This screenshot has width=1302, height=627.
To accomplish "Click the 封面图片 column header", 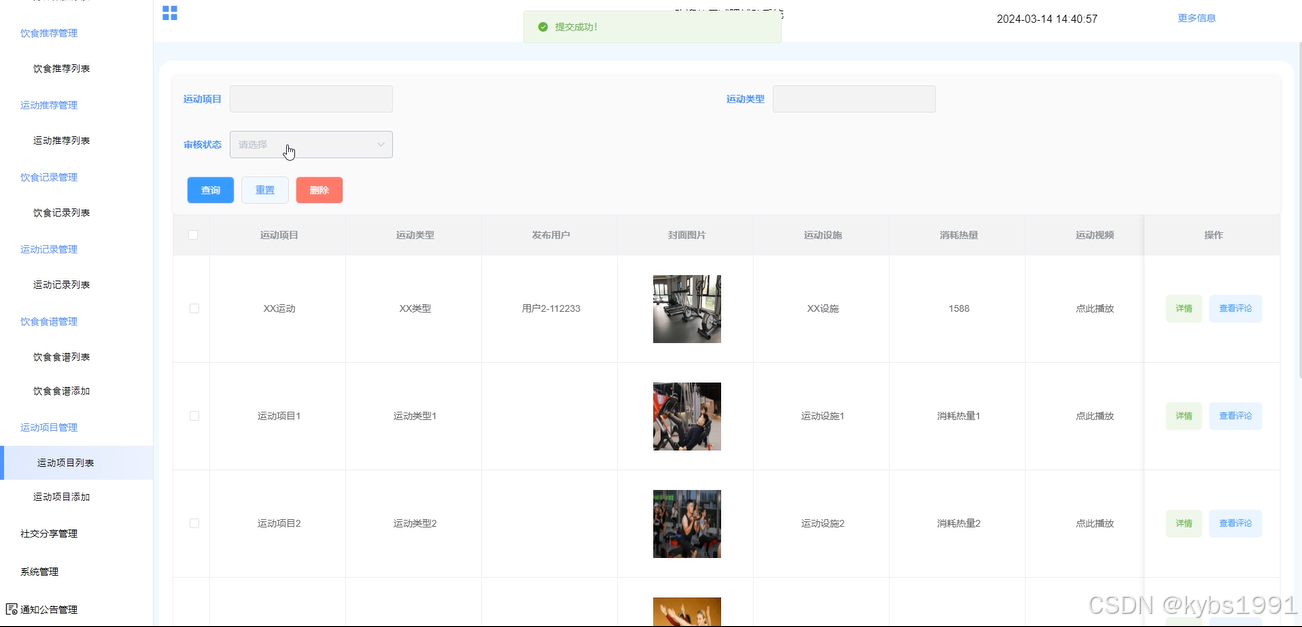I will (687, 235).
